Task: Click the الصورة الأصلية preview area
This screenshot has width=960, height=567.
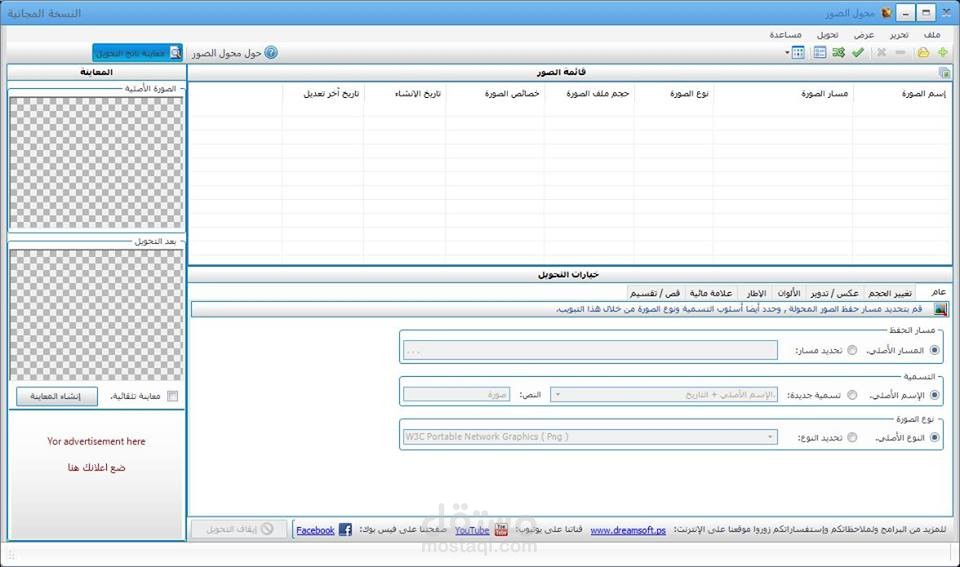Action: pos(96,163)
